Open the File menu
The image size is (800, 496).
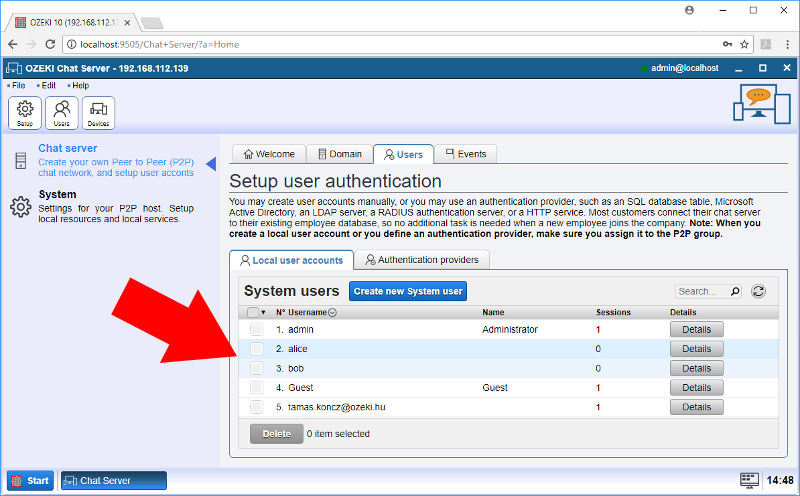coord(18,86)
